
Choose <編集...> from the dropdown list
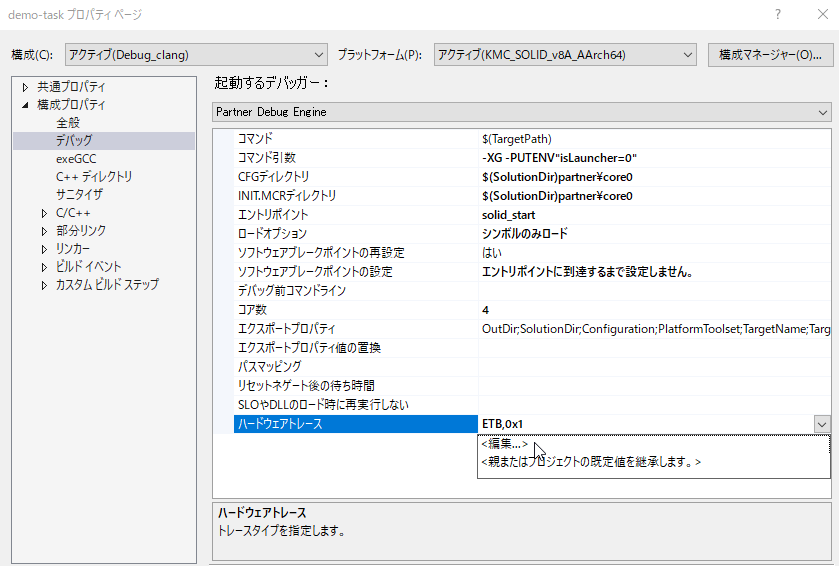tap(504, 444)
